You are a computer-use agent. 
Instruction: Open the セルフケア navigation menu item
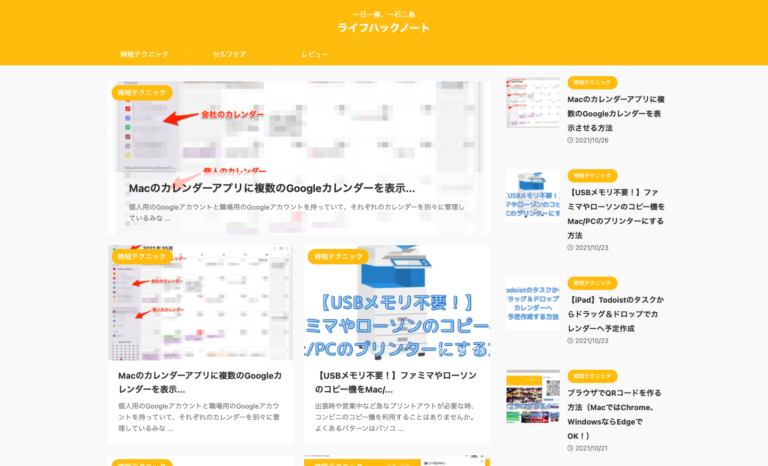pos(229,54)
